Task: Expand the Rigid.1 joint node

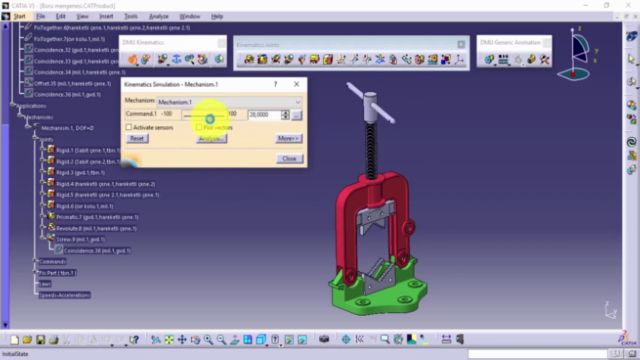Action: pos(42,150)
